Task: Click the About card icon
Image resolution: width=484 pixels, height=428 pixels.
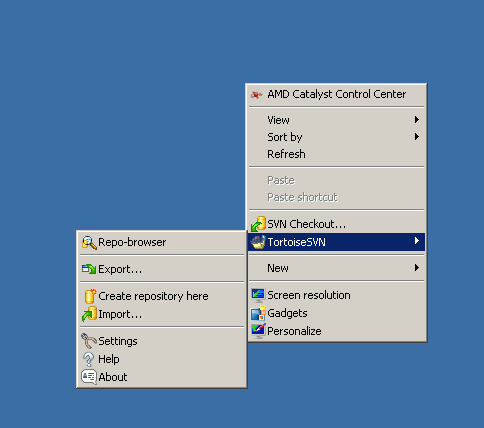Action: coord(89,377)
